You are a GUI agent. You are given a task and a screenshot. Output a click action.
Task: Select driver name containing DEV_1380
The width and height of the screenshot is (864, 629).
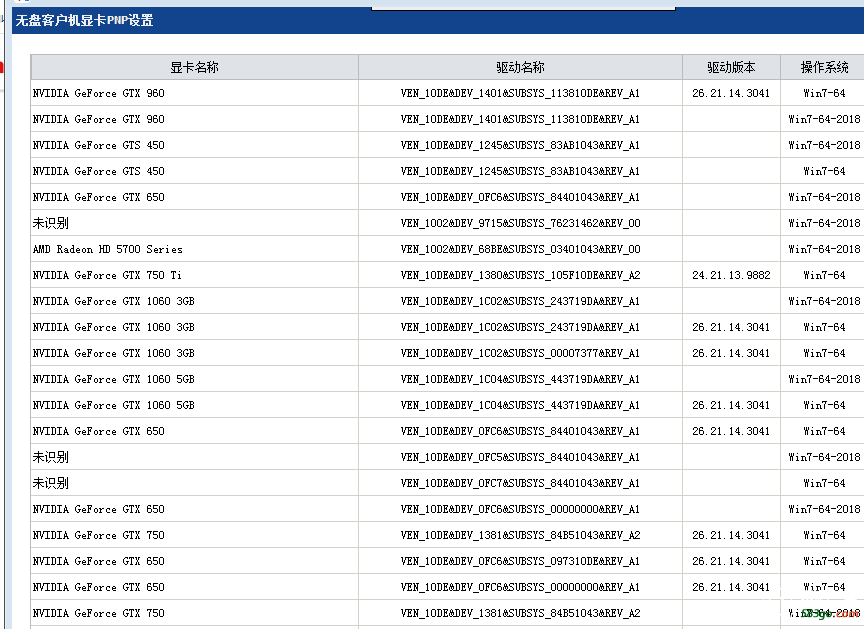(x=520, y=275)
